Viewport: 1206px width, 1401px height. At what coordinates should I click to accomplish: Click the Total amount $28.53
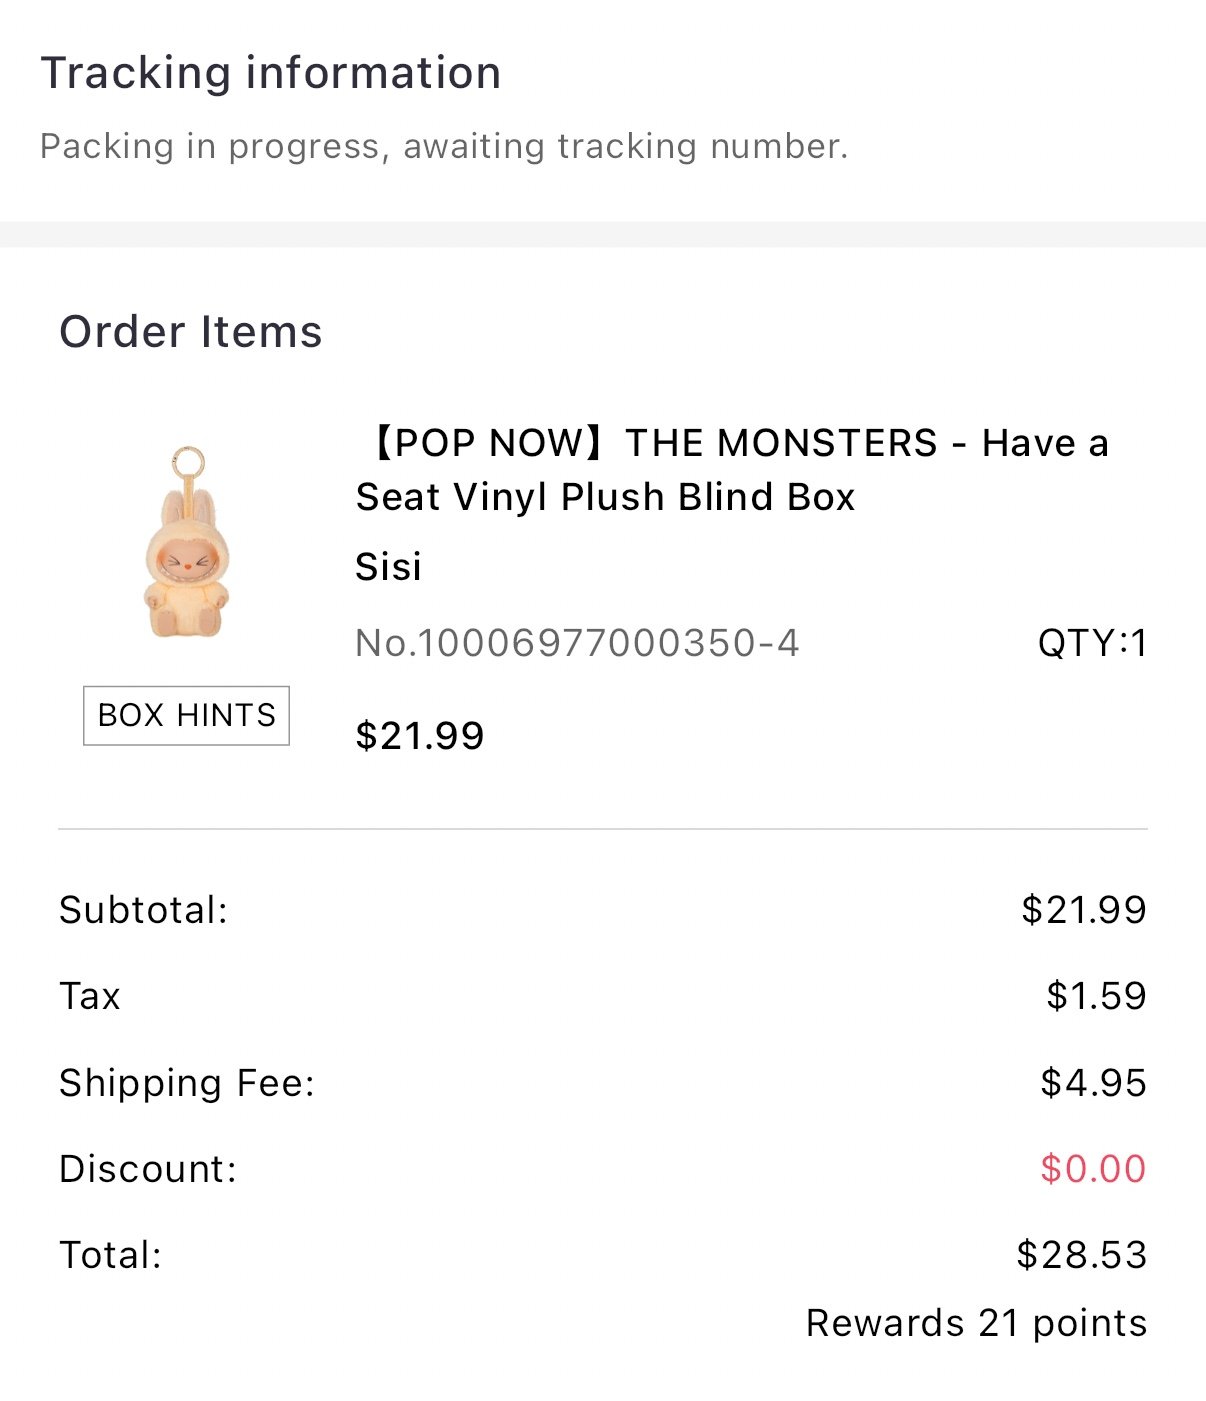coord(1081,1255)
